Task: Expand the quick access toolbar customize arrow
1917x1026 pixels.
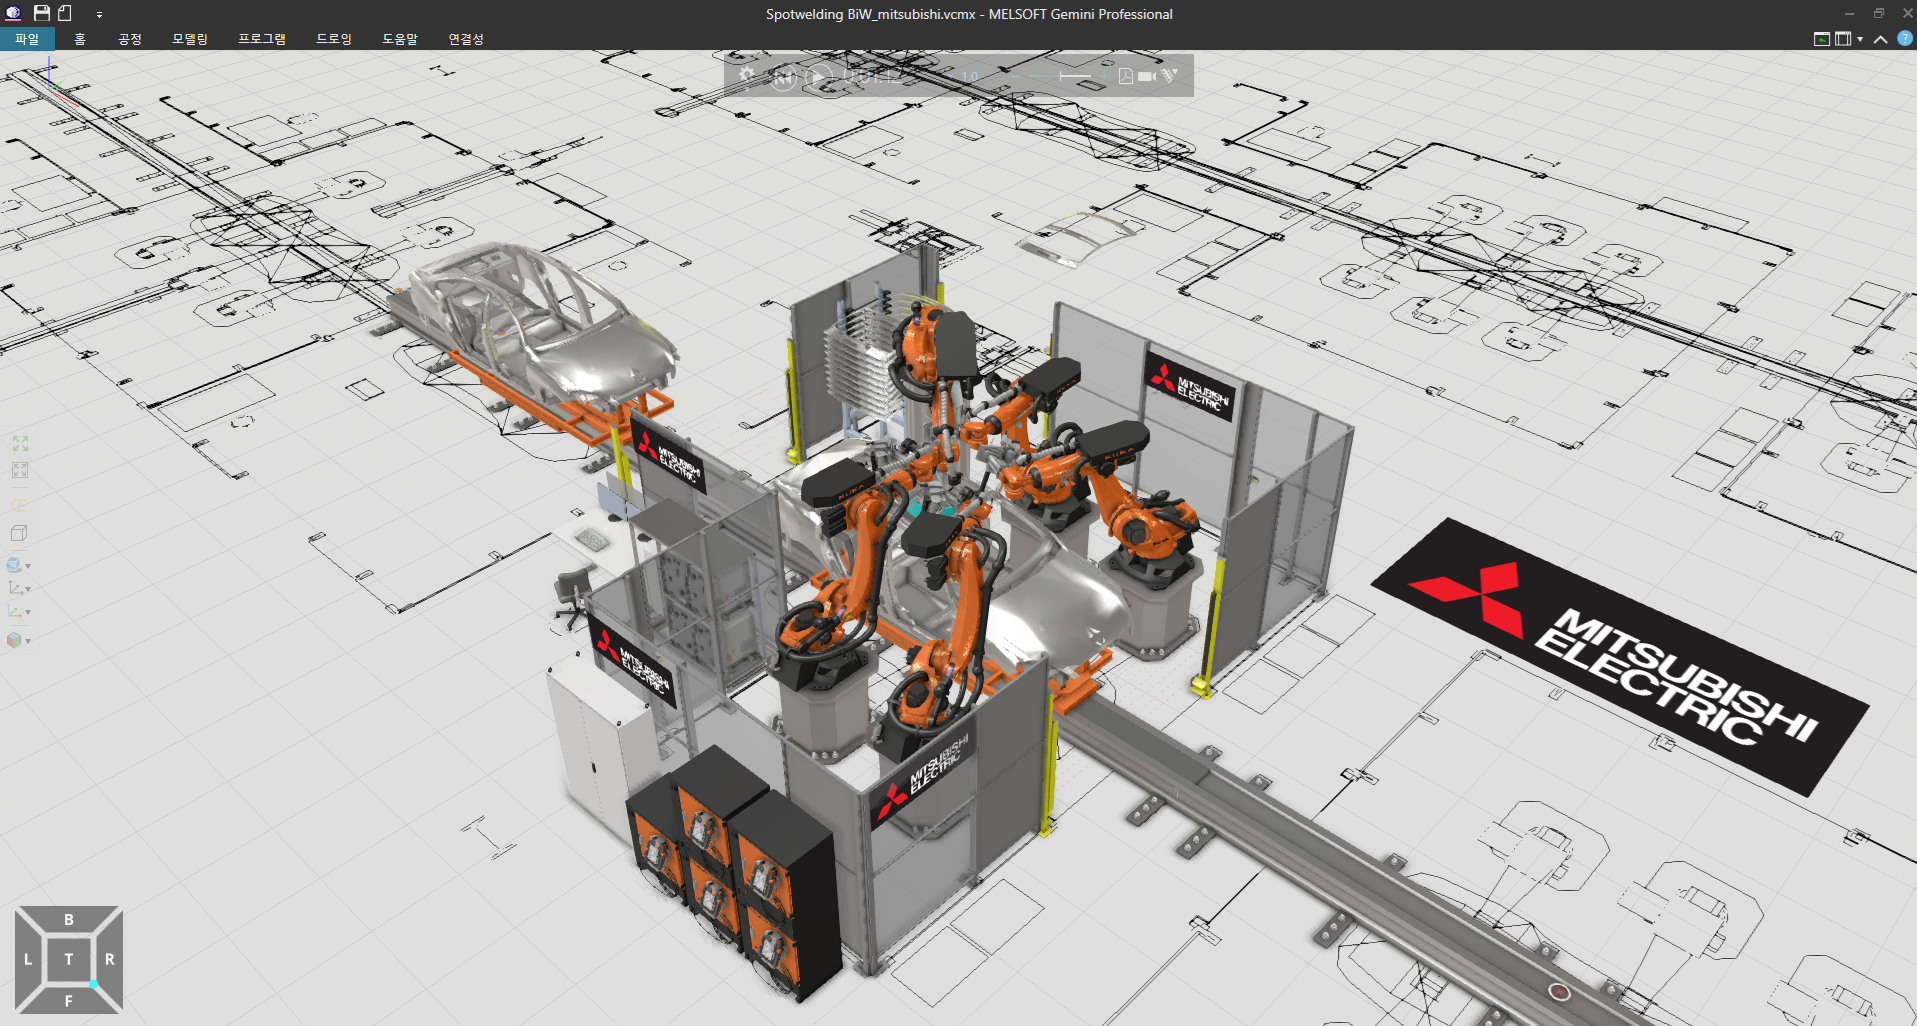Action: [x=99, y=15]
